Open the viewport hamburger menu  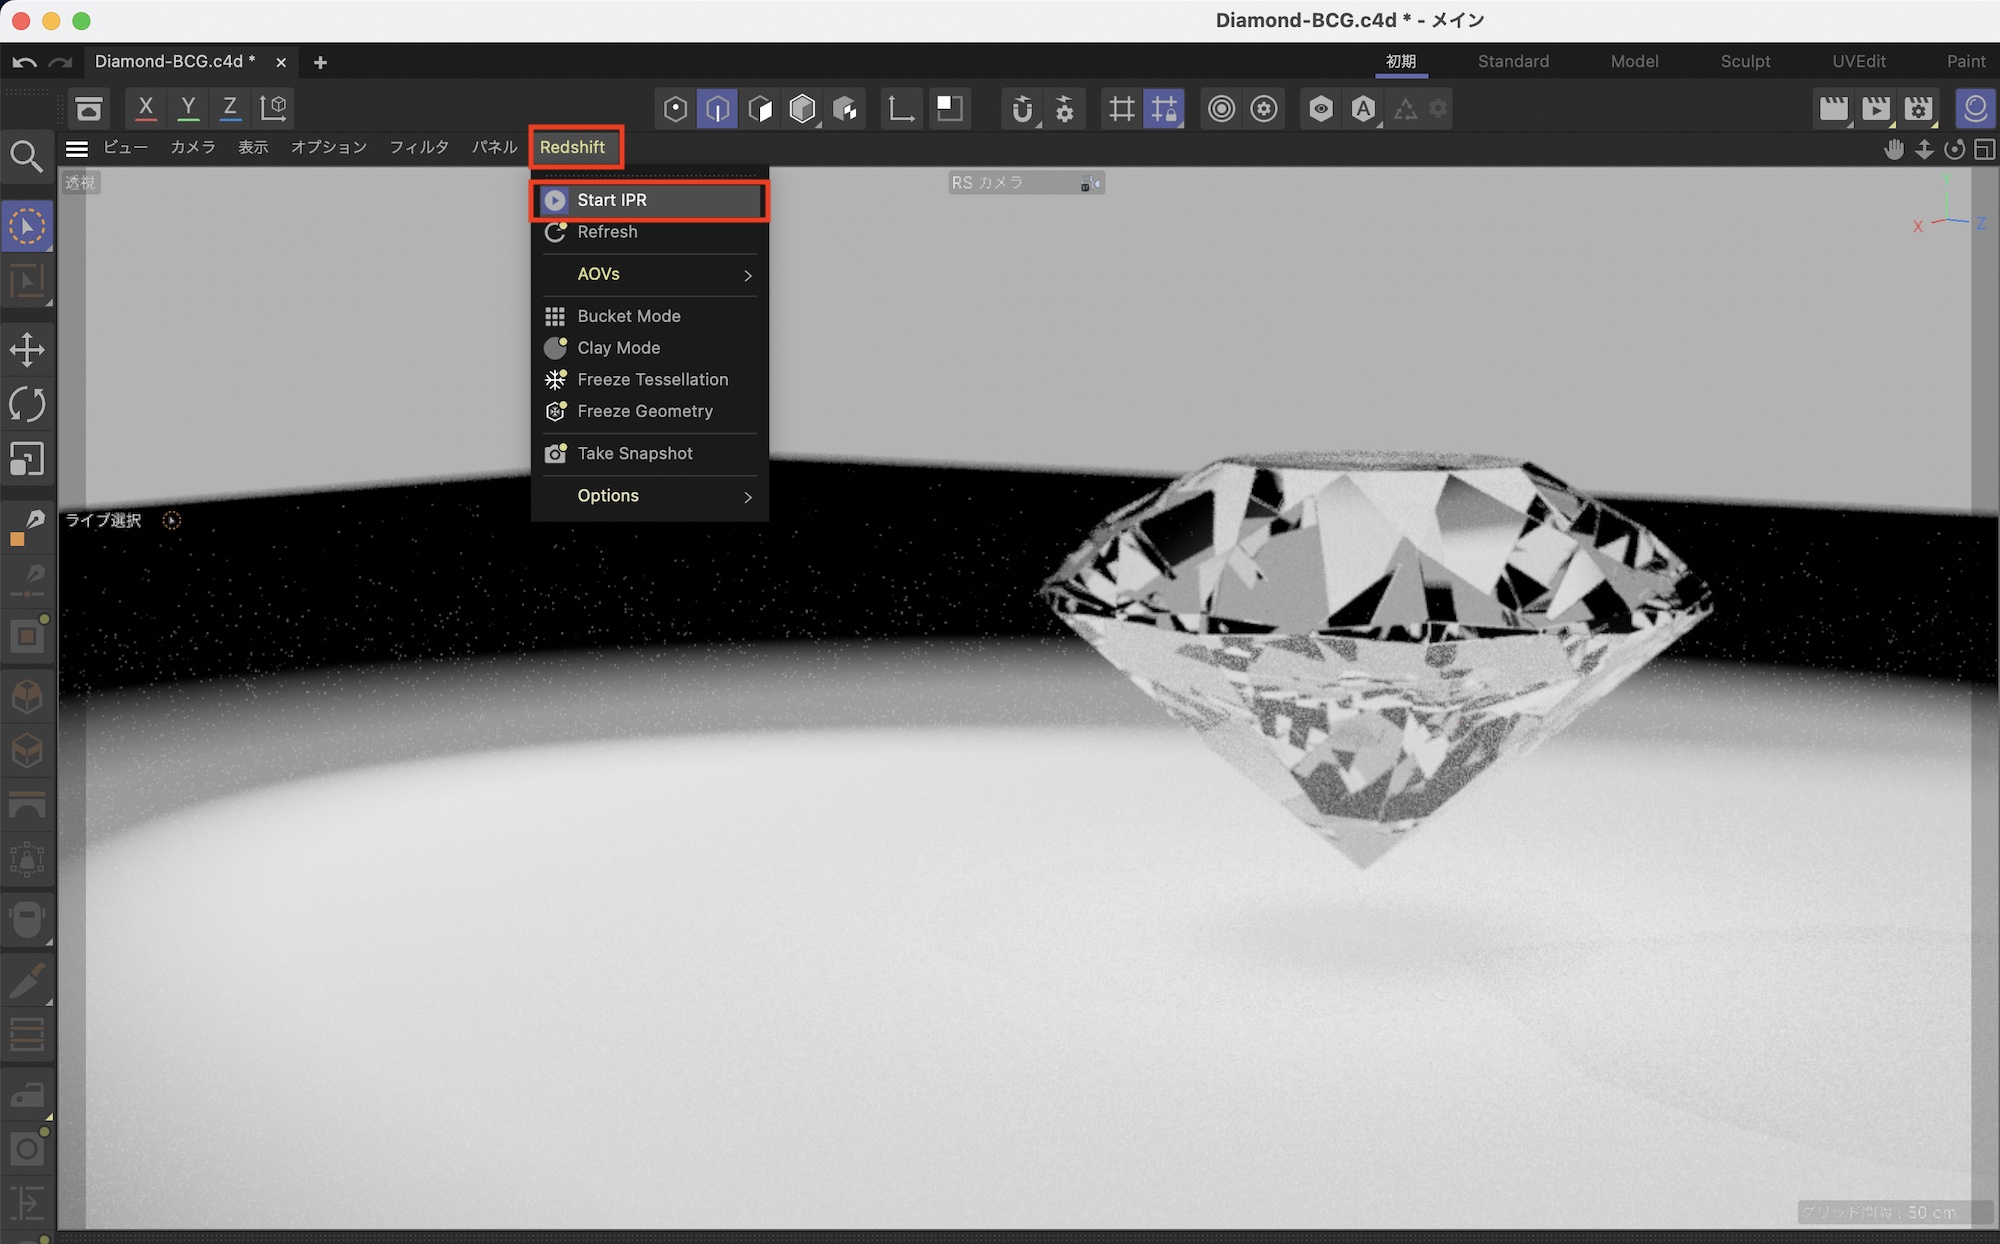point(77,148)
